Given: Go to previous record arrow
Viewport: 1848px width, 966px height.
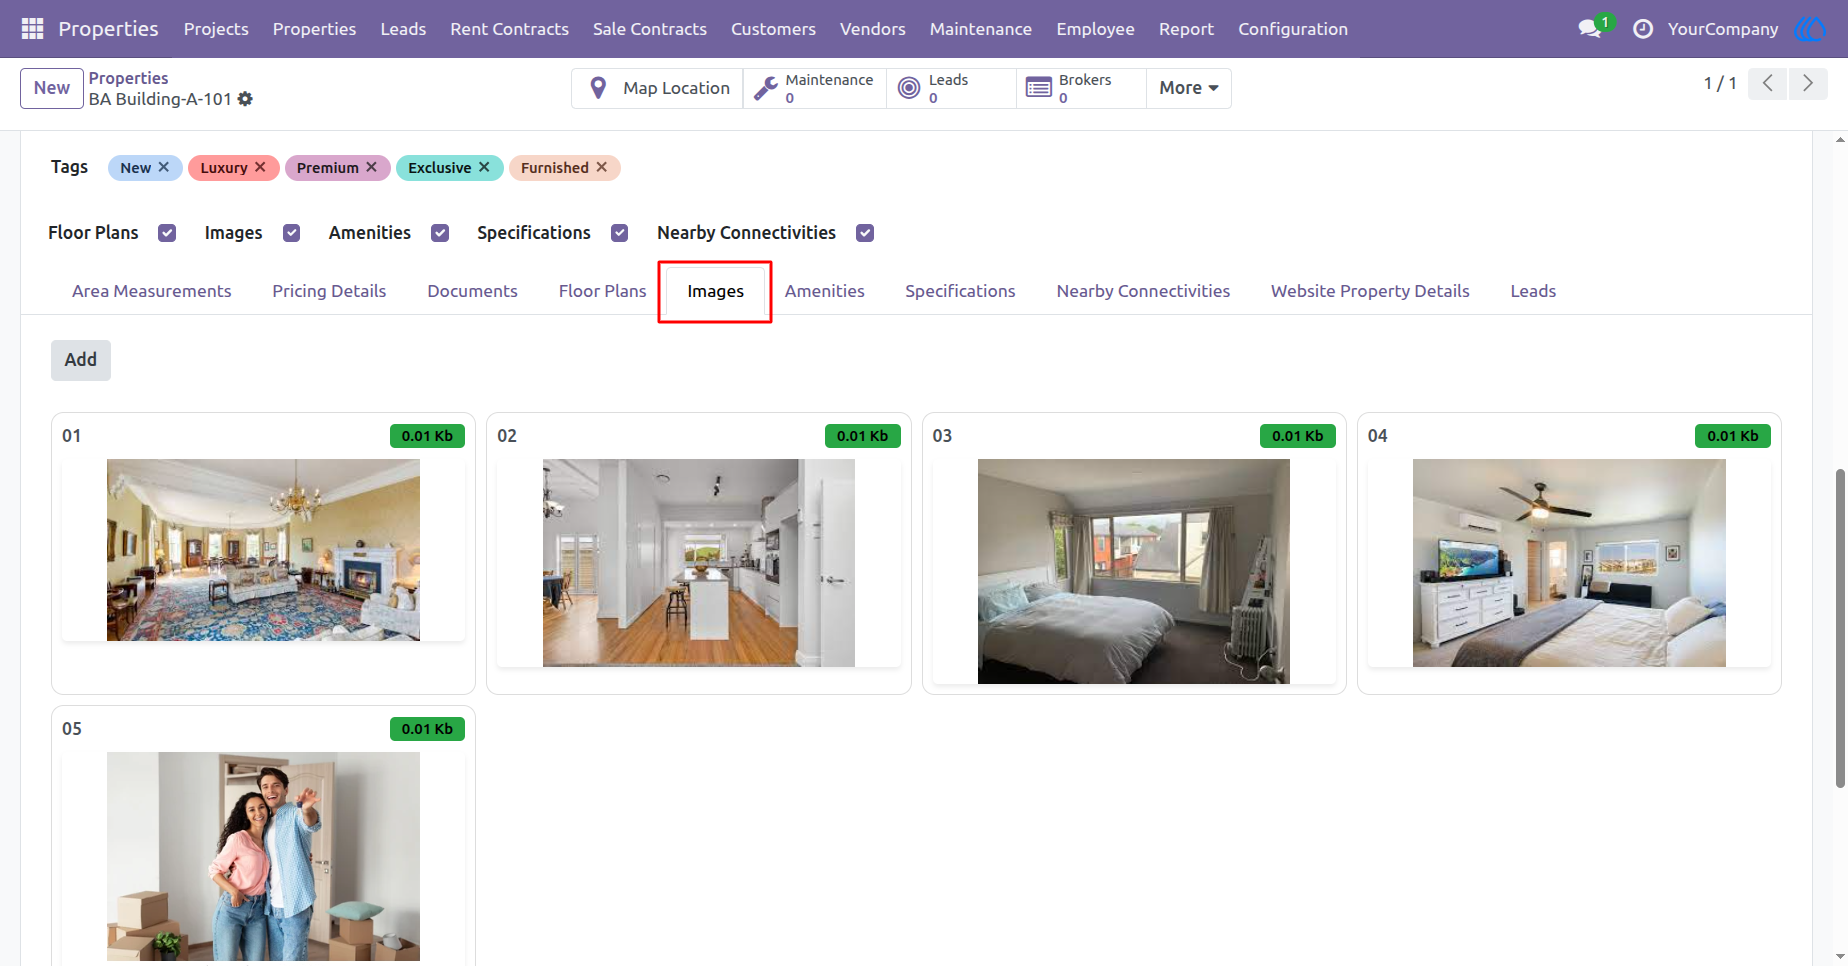Looking at the screenshot, I should (1768, 84).
